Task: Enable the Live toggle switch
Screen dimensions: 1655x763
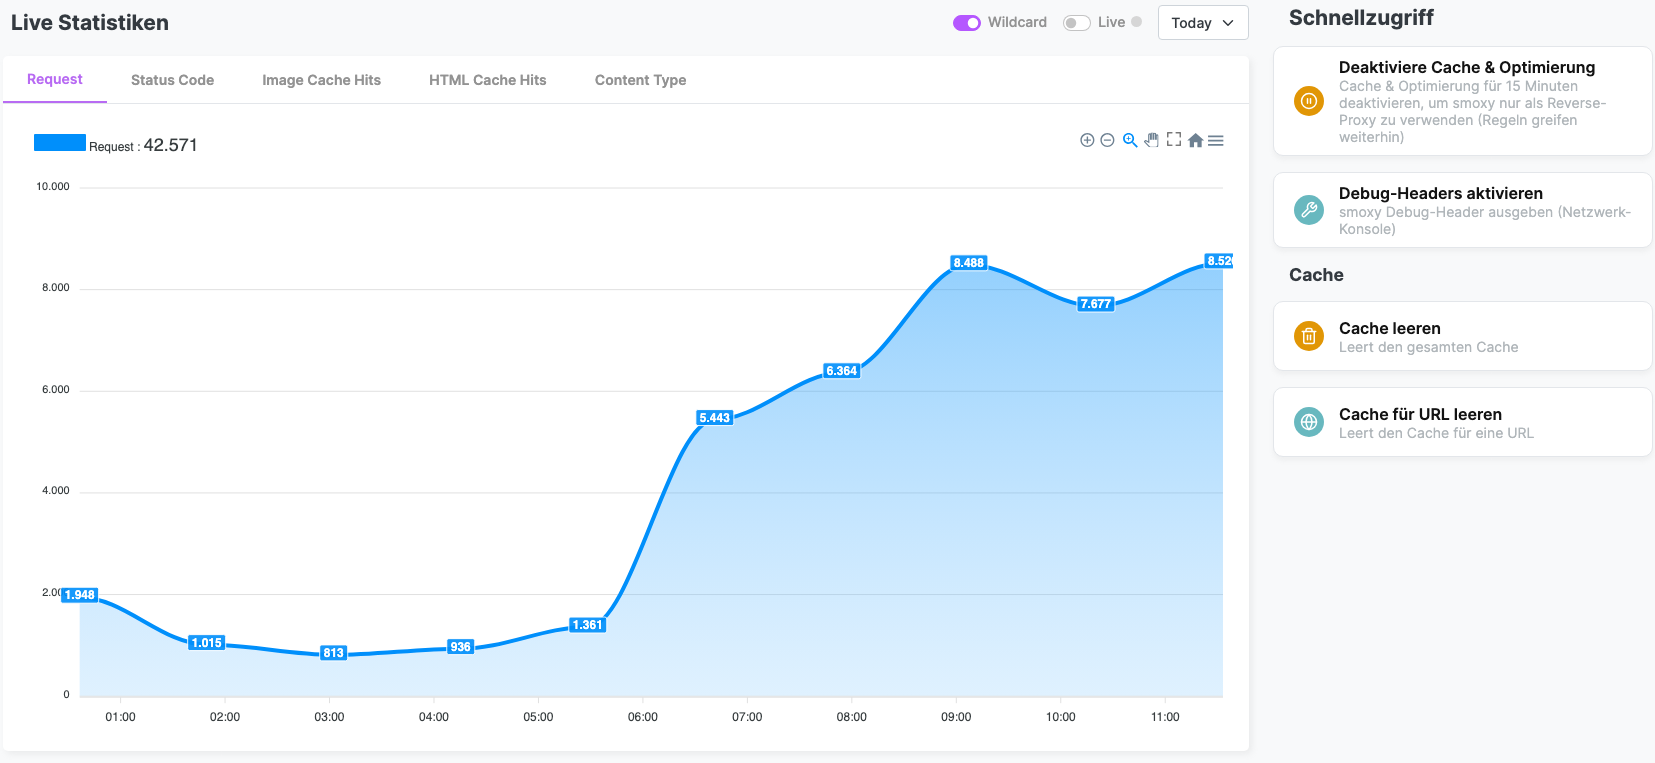Action: tap(1077, 23)
